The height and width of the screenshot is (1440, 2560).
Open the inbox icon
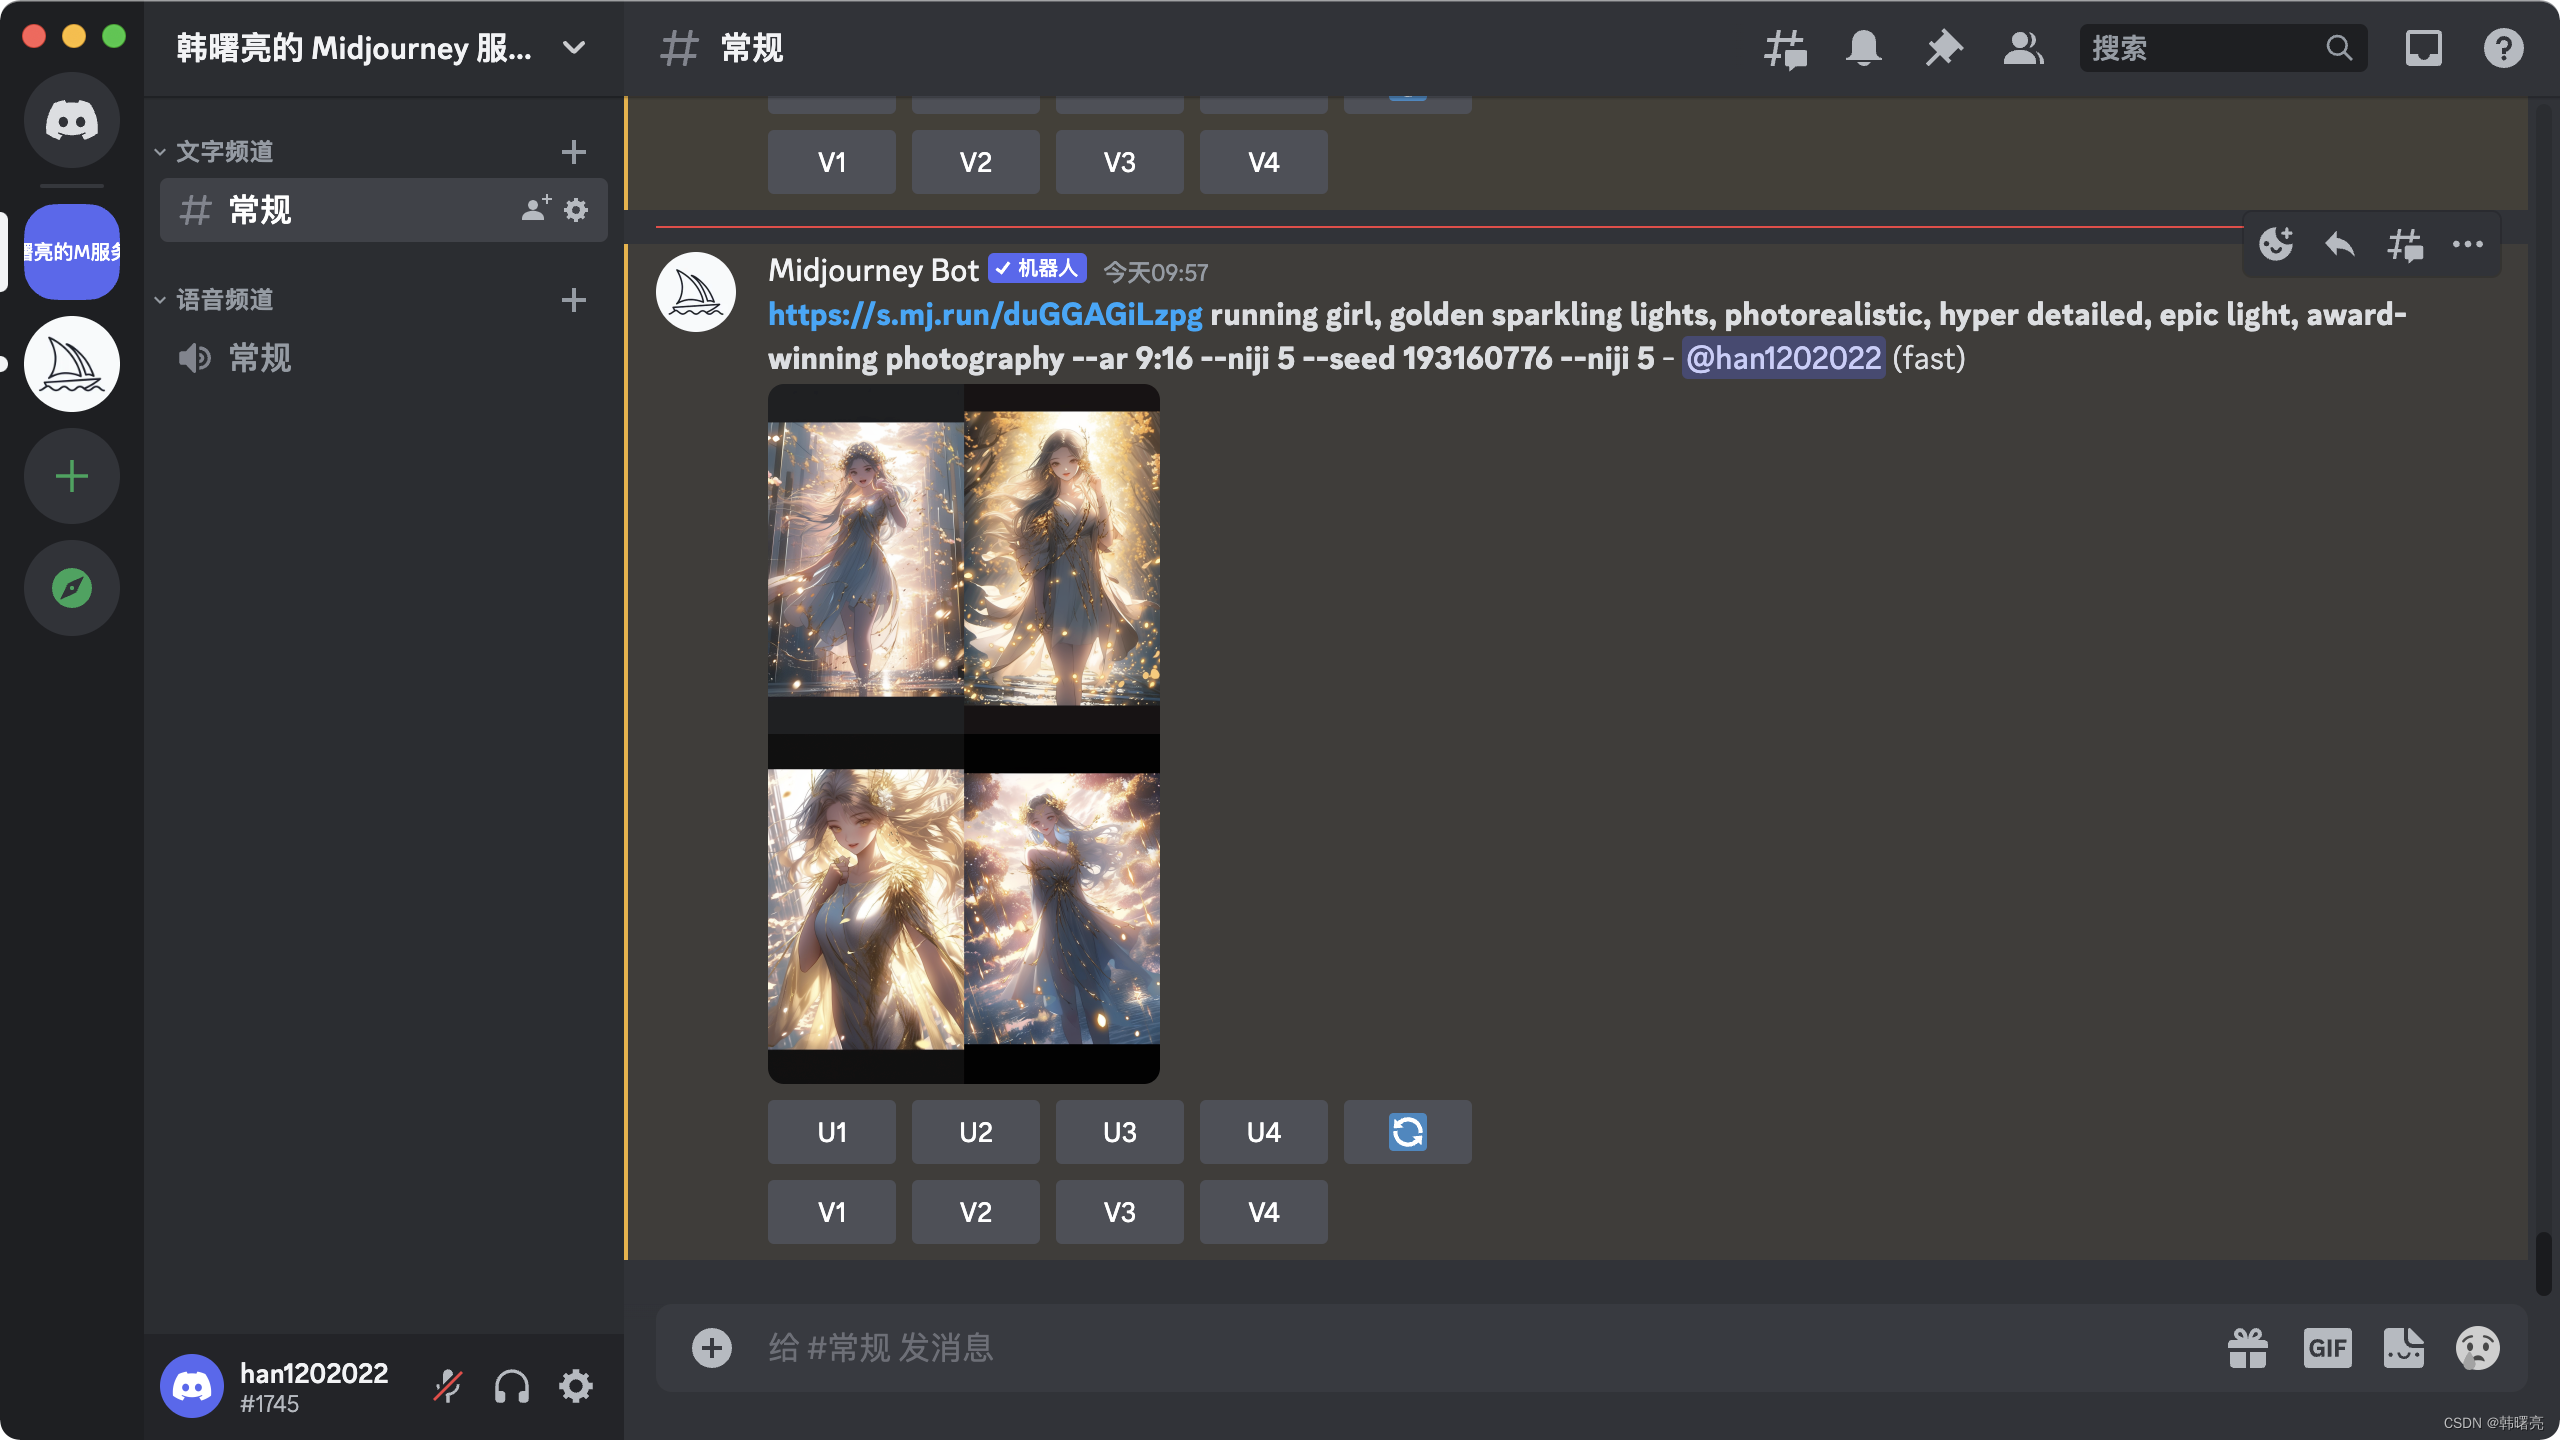(2424, 48)
